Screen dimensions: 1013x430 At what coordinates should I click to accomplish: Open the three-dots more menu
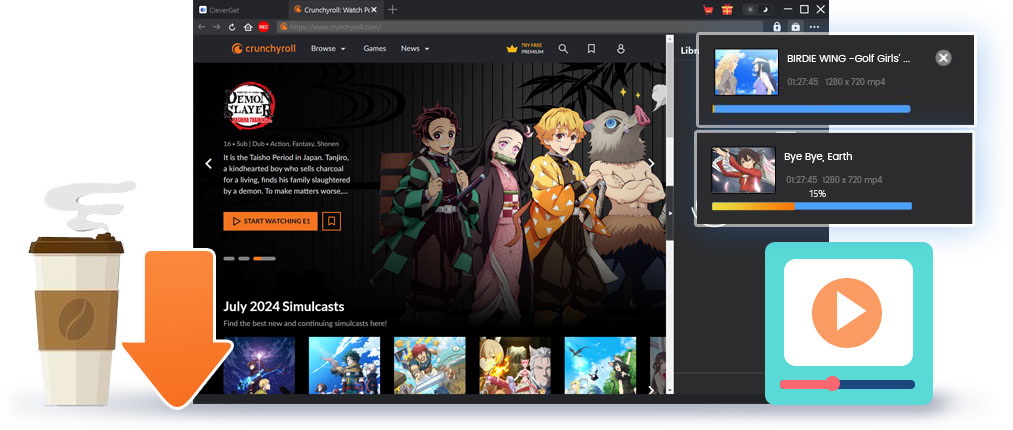tap(815, 27)
